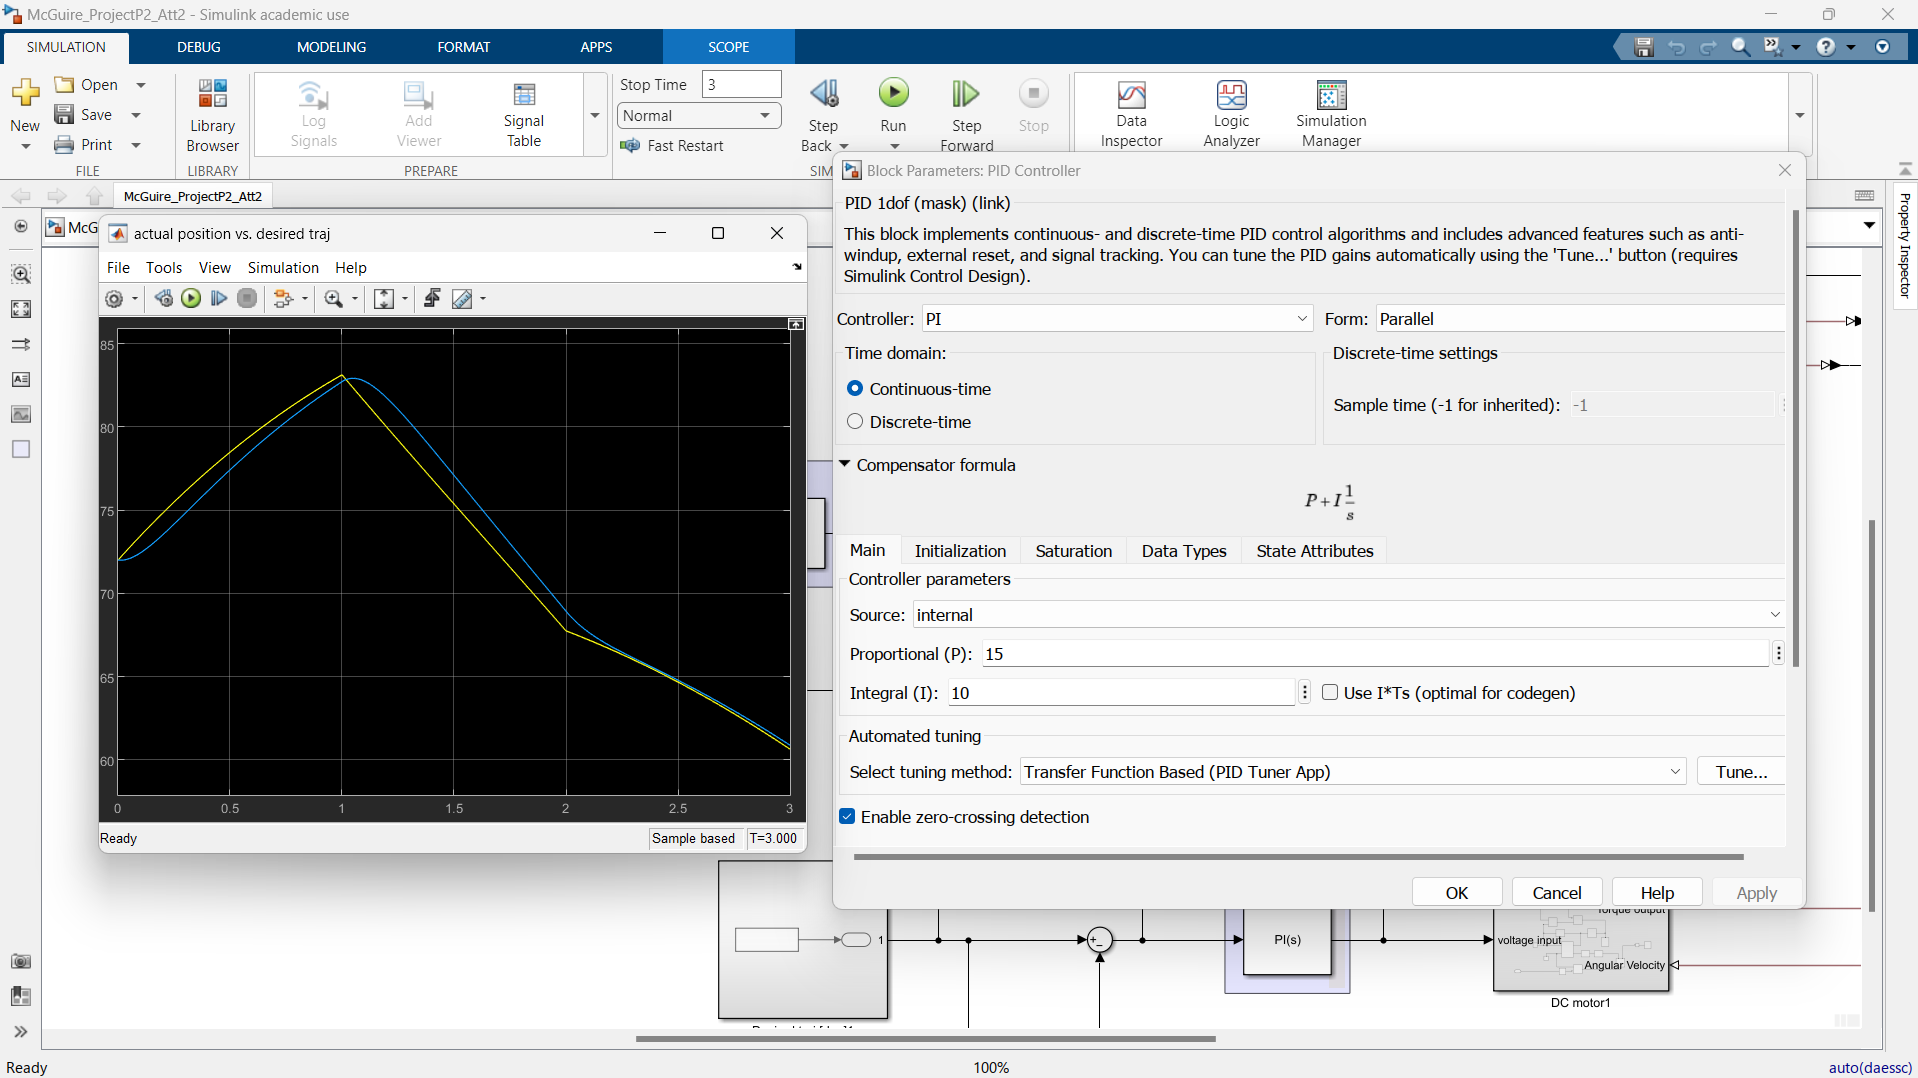
Task: Click the scope zoom magnifier tool
Action: click(333, 298)
